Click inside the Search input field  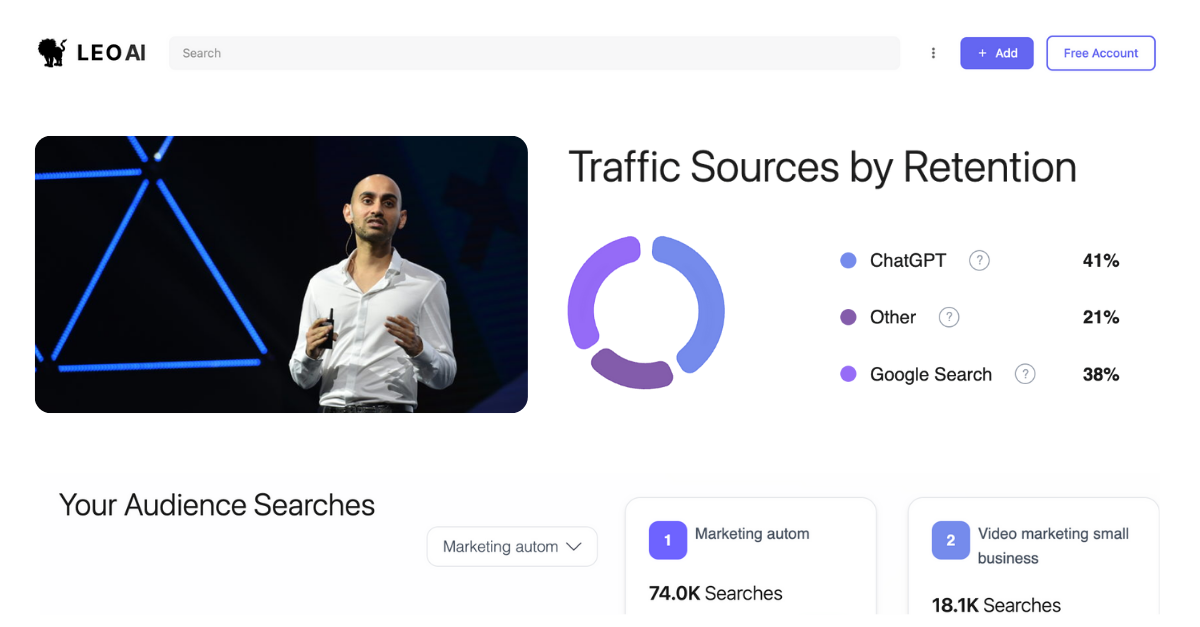534,53
